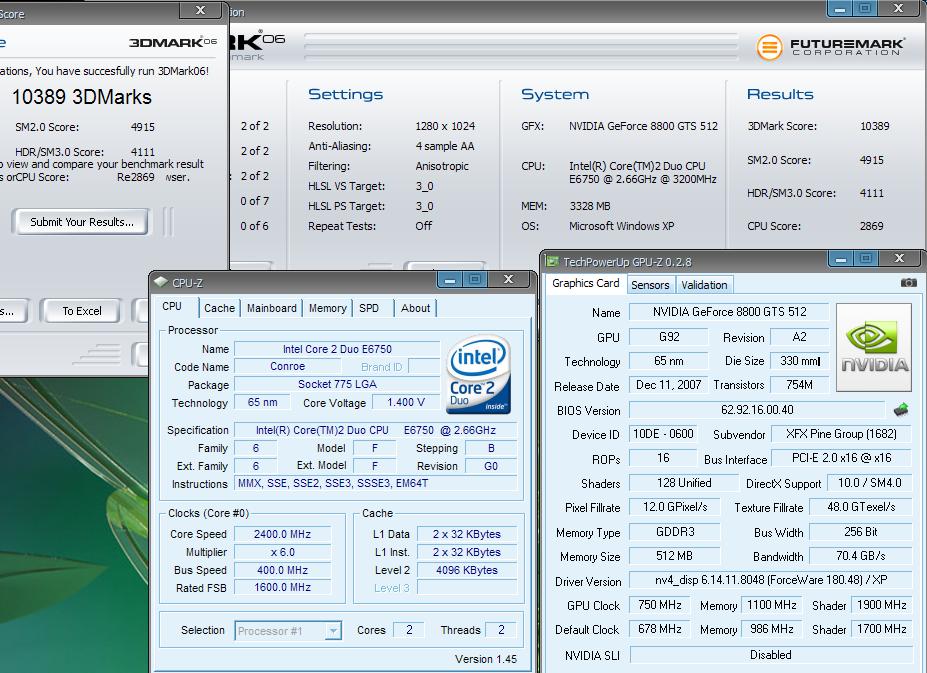The image size is (927, 673).
Task: Click the Multiplier x 6.0 value
Action: pos(282,552)
